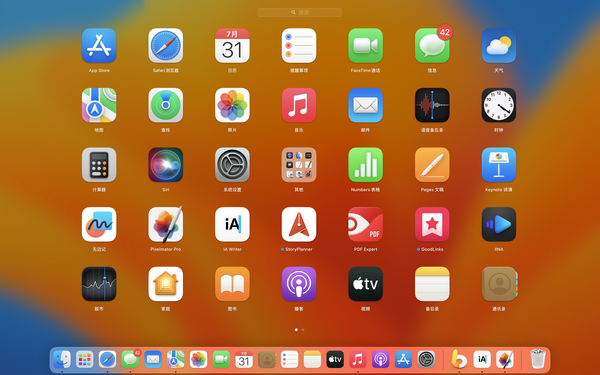Image resolution: width=600 pixels, height=375 pixels.
Task: Open System Settings from the Dock
Action: click(426, 359)
